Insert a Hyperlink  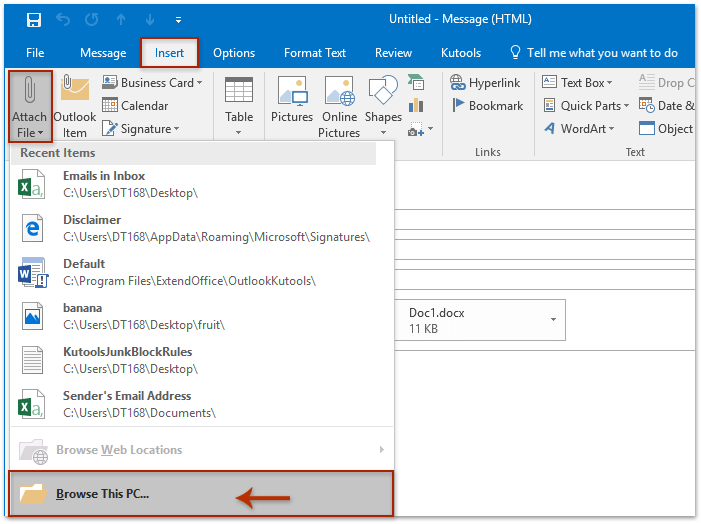tap(486, 83)
